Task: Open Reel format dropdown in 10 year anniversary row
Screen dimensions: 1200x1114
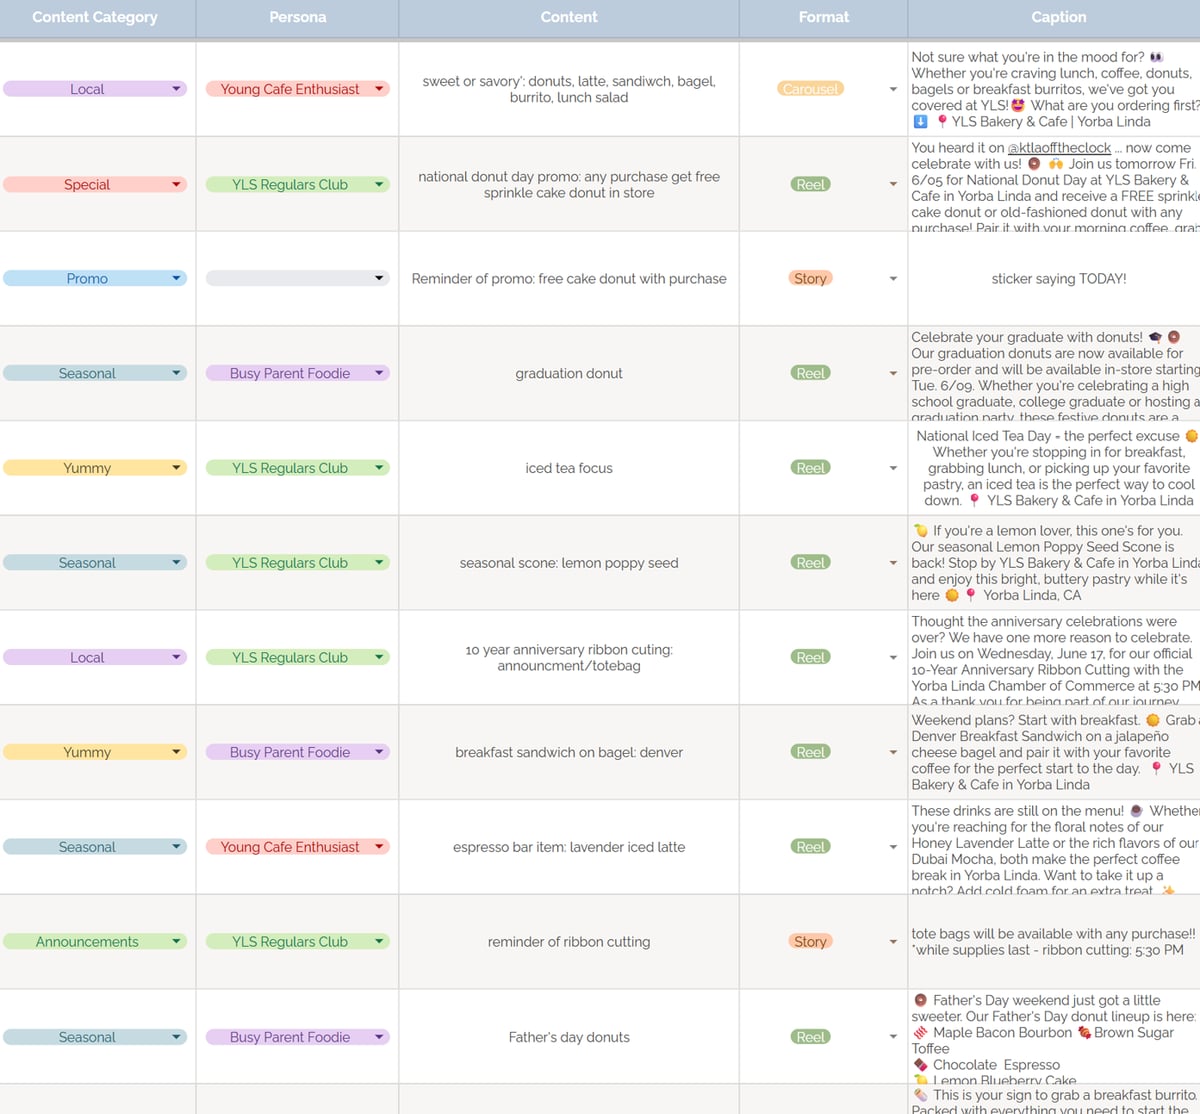Action: (x=893, y=657)
